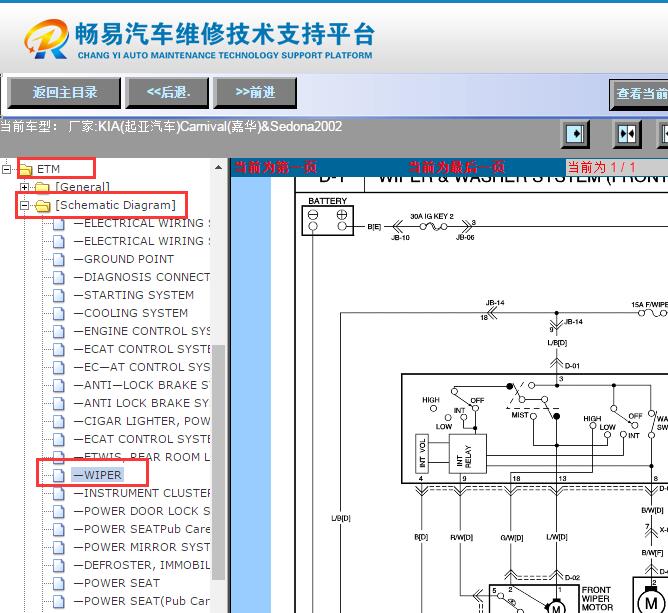
Task: Collapse the ETM root tree node
Action: [8, 169]
